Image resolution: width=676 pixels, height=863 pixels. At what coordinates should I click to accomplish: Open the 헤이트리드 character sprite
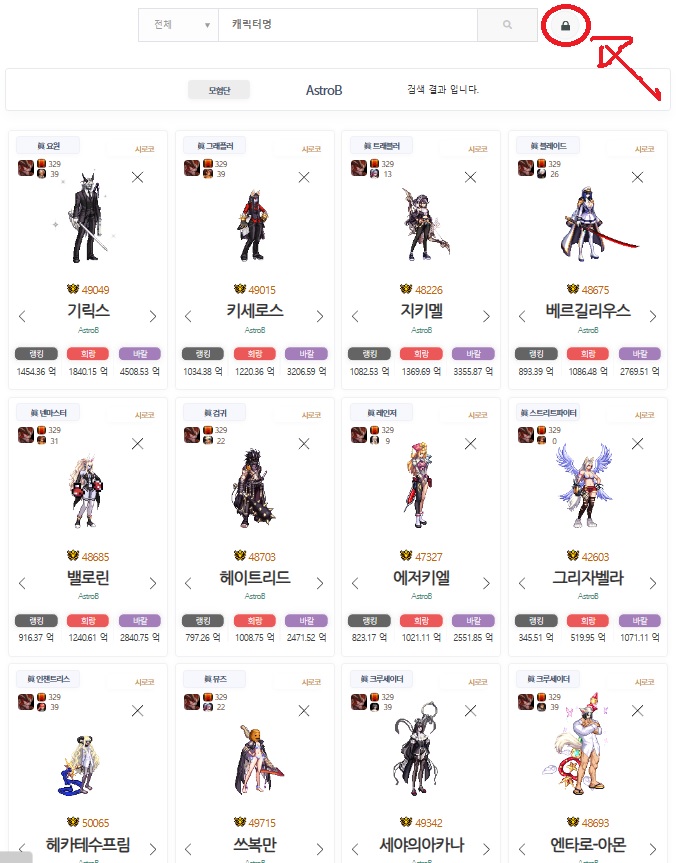coord(253,488)
